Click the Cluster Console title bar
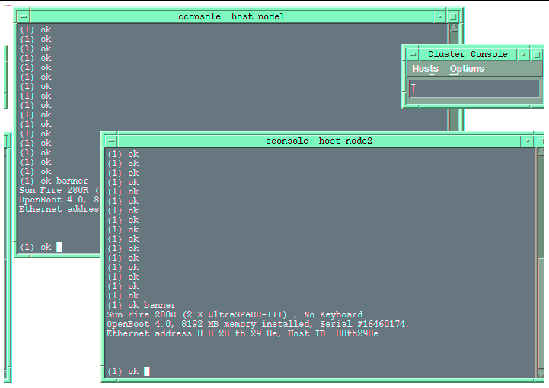The image size is (549, 388). [468, 54]
